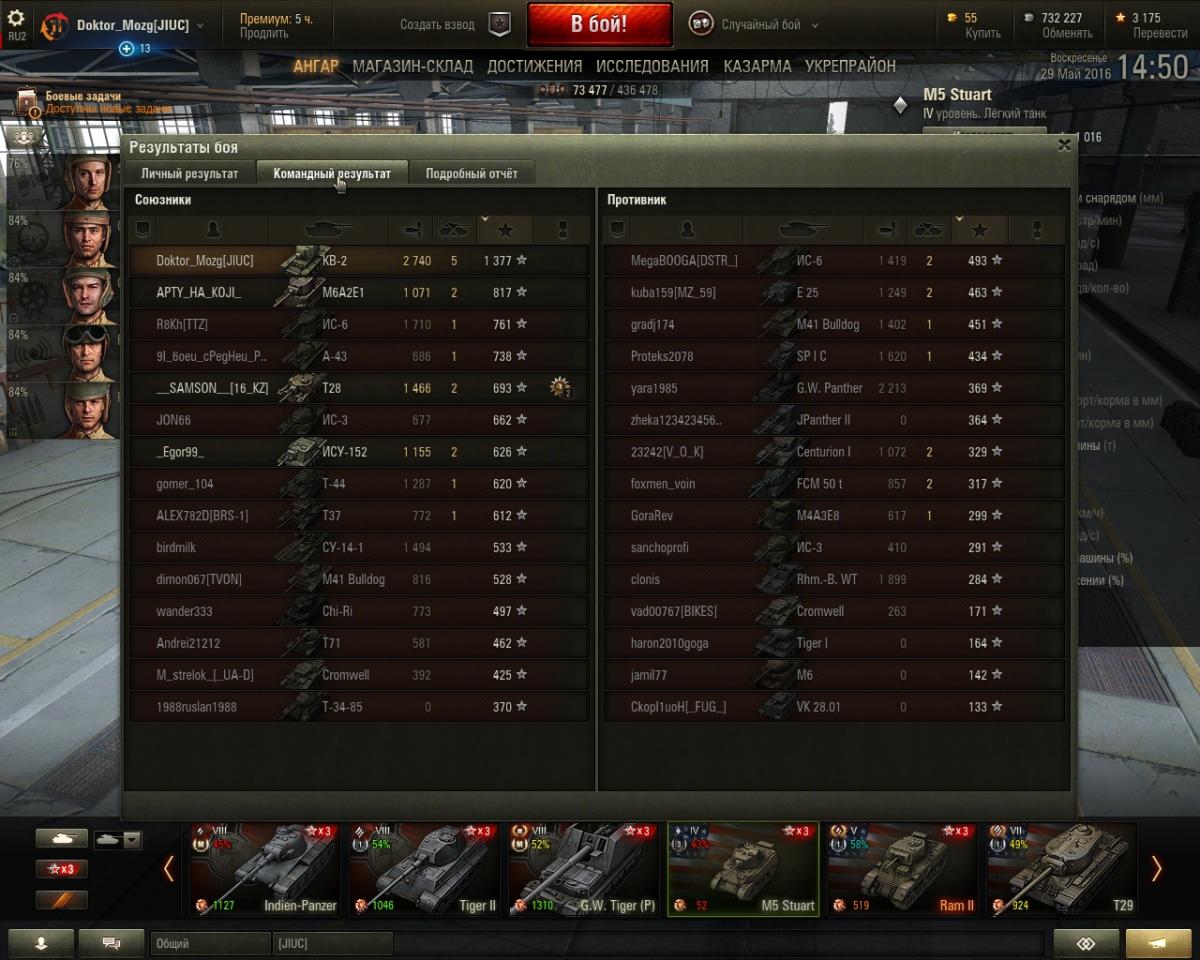Open the link icon button bottom right
This screenshot has width=1200, height=960.
tap(1086, 943)
